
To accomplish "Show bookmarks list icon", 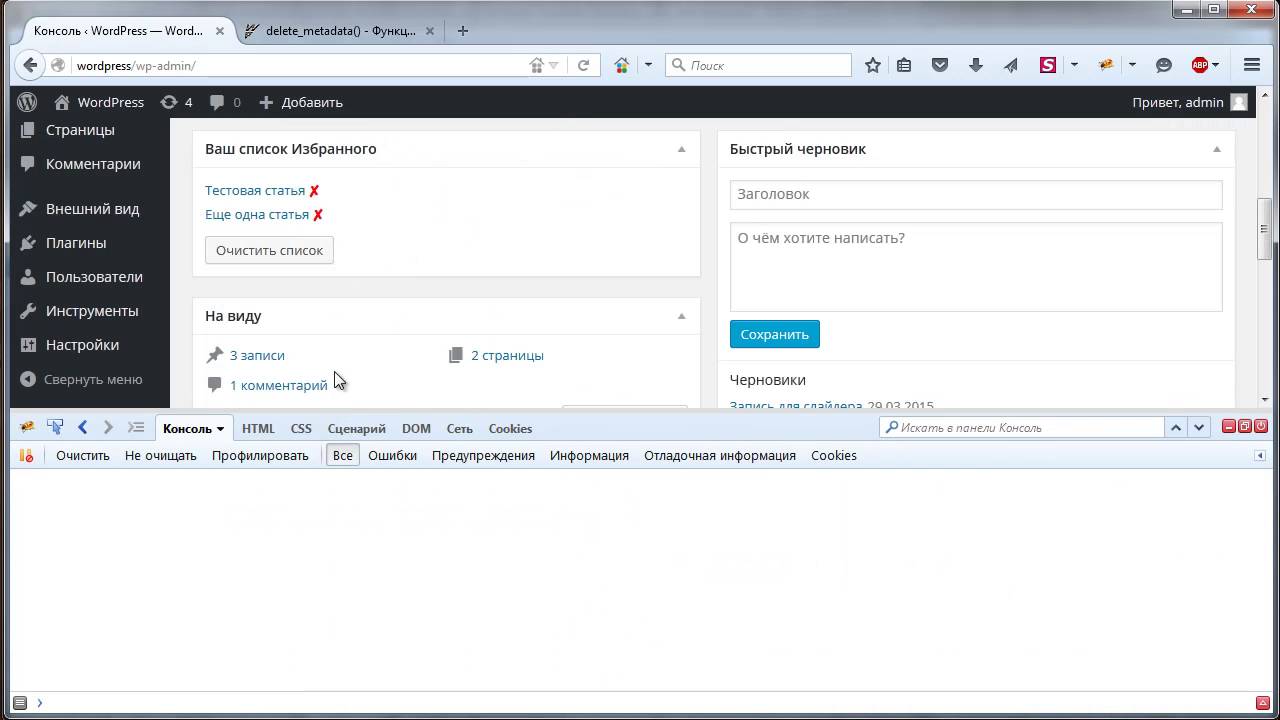I will tap(904, 65).
